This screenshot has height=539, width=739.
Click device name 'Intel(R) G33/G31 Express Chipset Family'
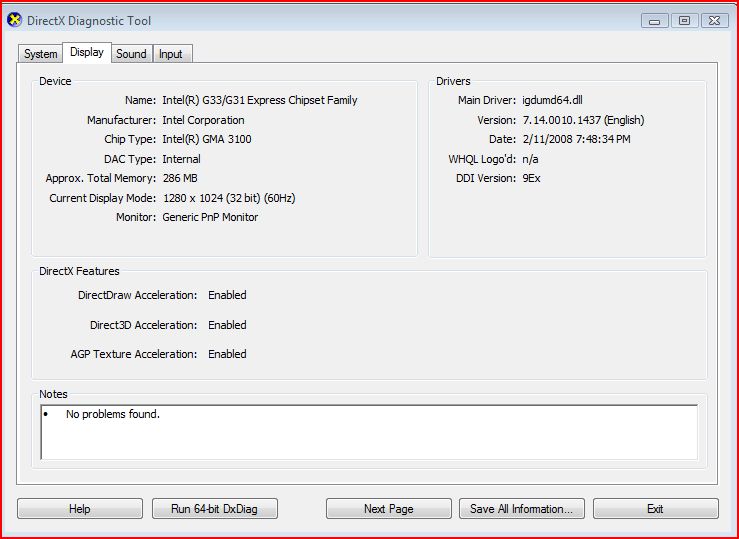[x=260, y=100]
